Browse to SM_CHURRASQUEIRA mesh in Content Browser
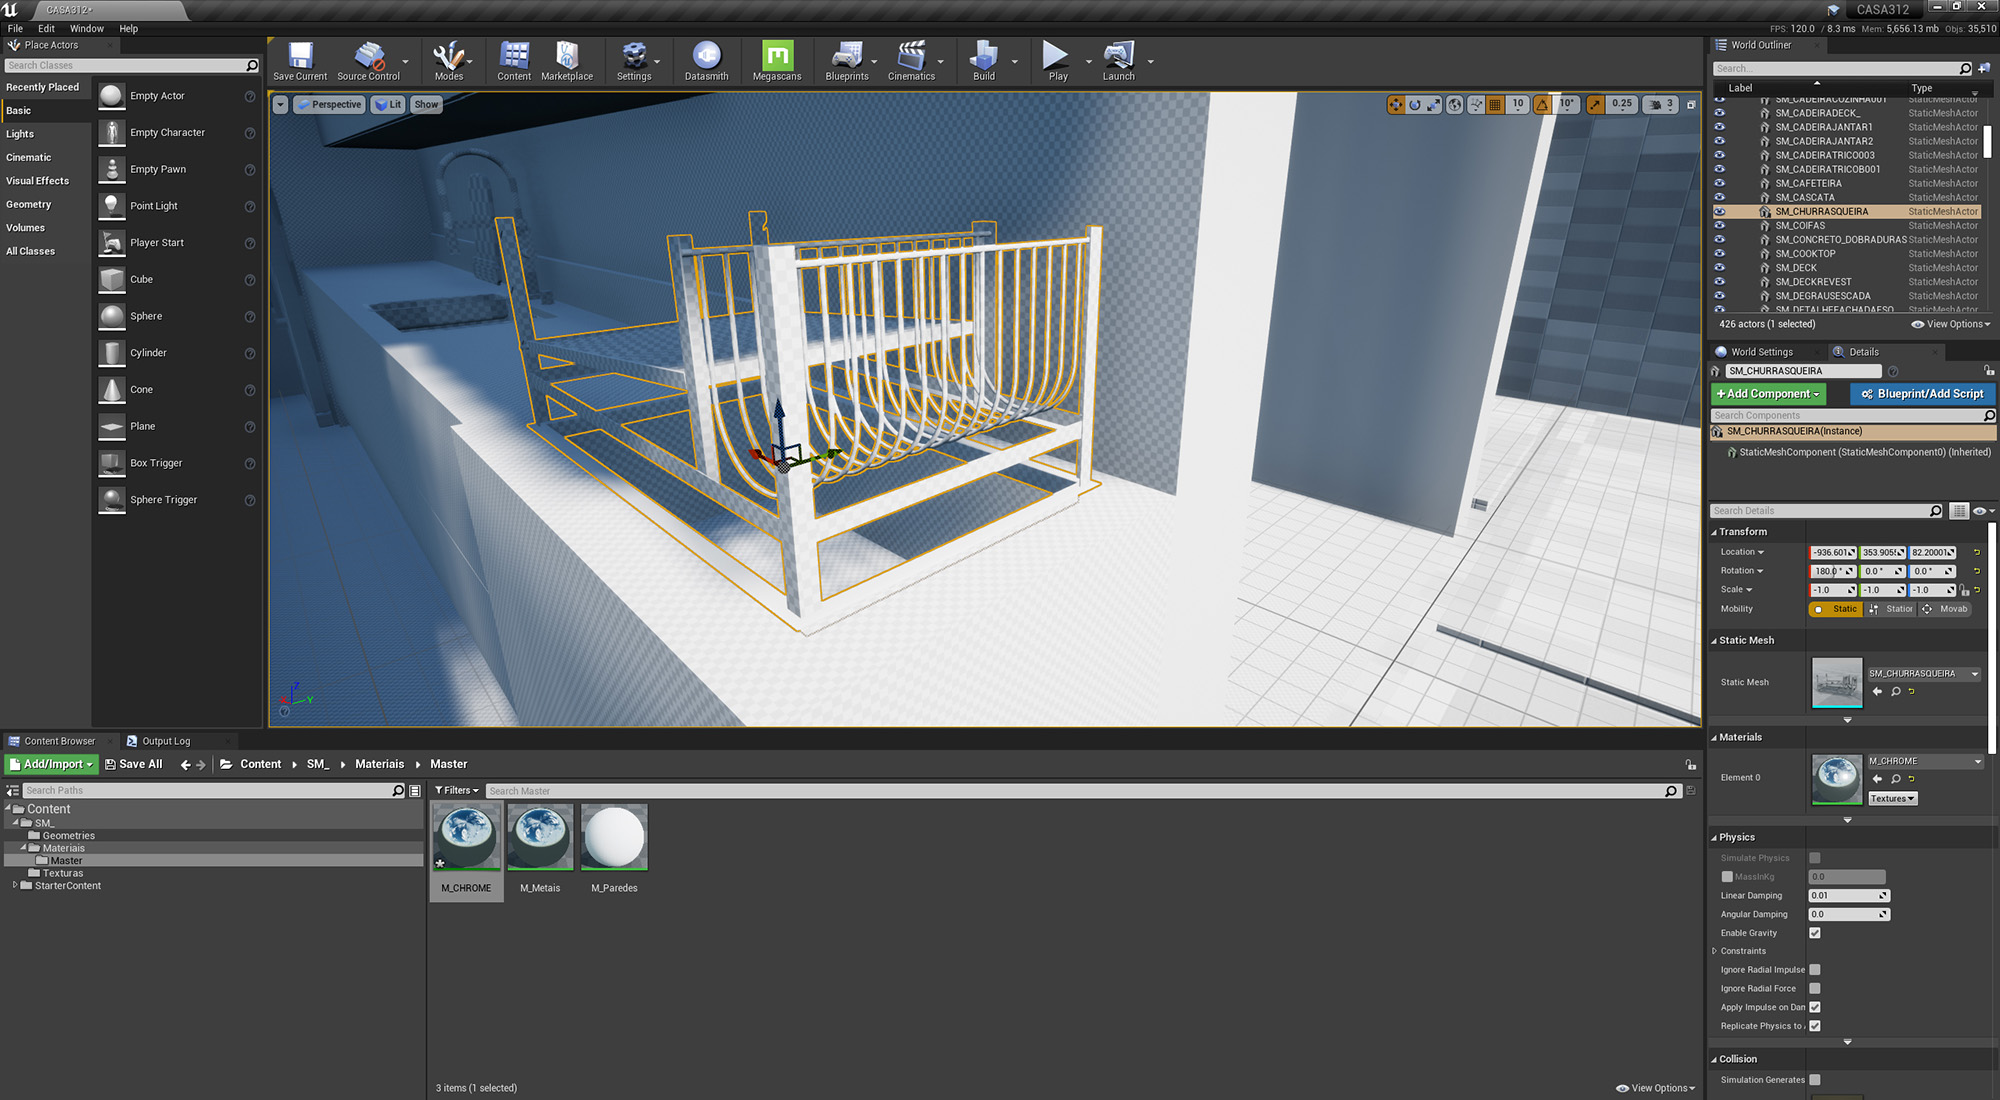This screenshot has height=1100, width=2000. [1896, 691]
